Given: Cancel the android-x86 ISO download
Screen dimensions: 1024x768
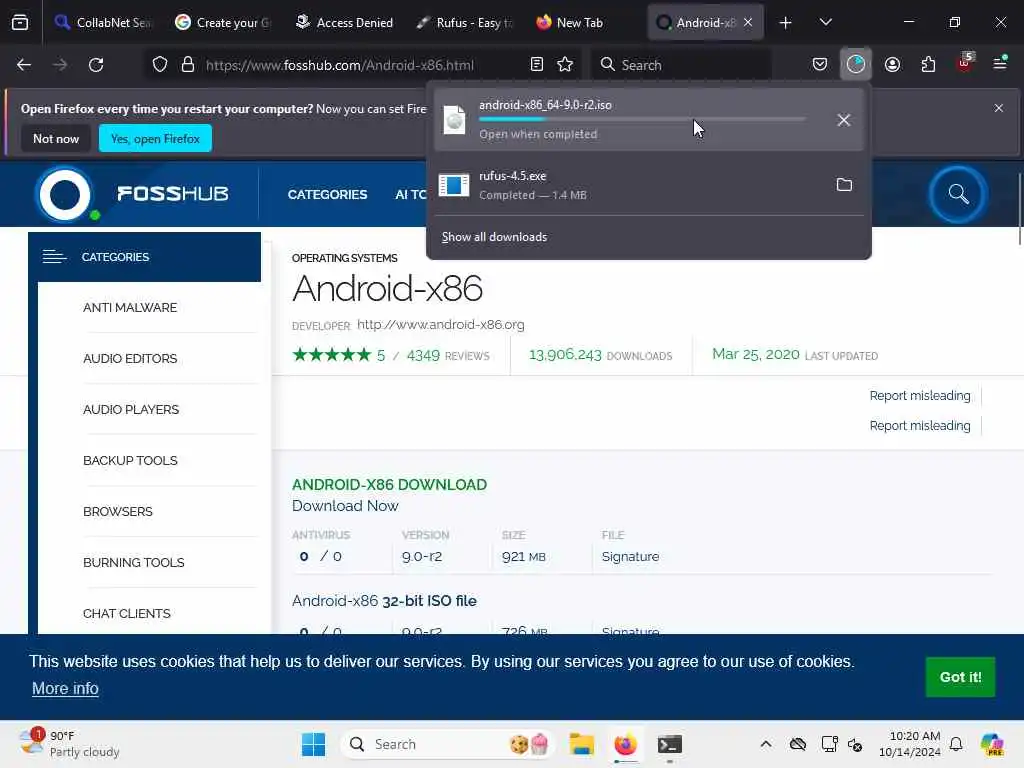Looking at the screenshot, I should [844, 120].
